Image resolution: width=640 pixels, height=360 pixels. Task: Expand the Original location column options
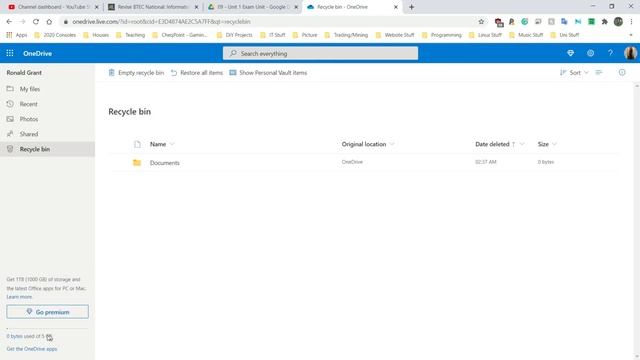click(x=392, y=144)
